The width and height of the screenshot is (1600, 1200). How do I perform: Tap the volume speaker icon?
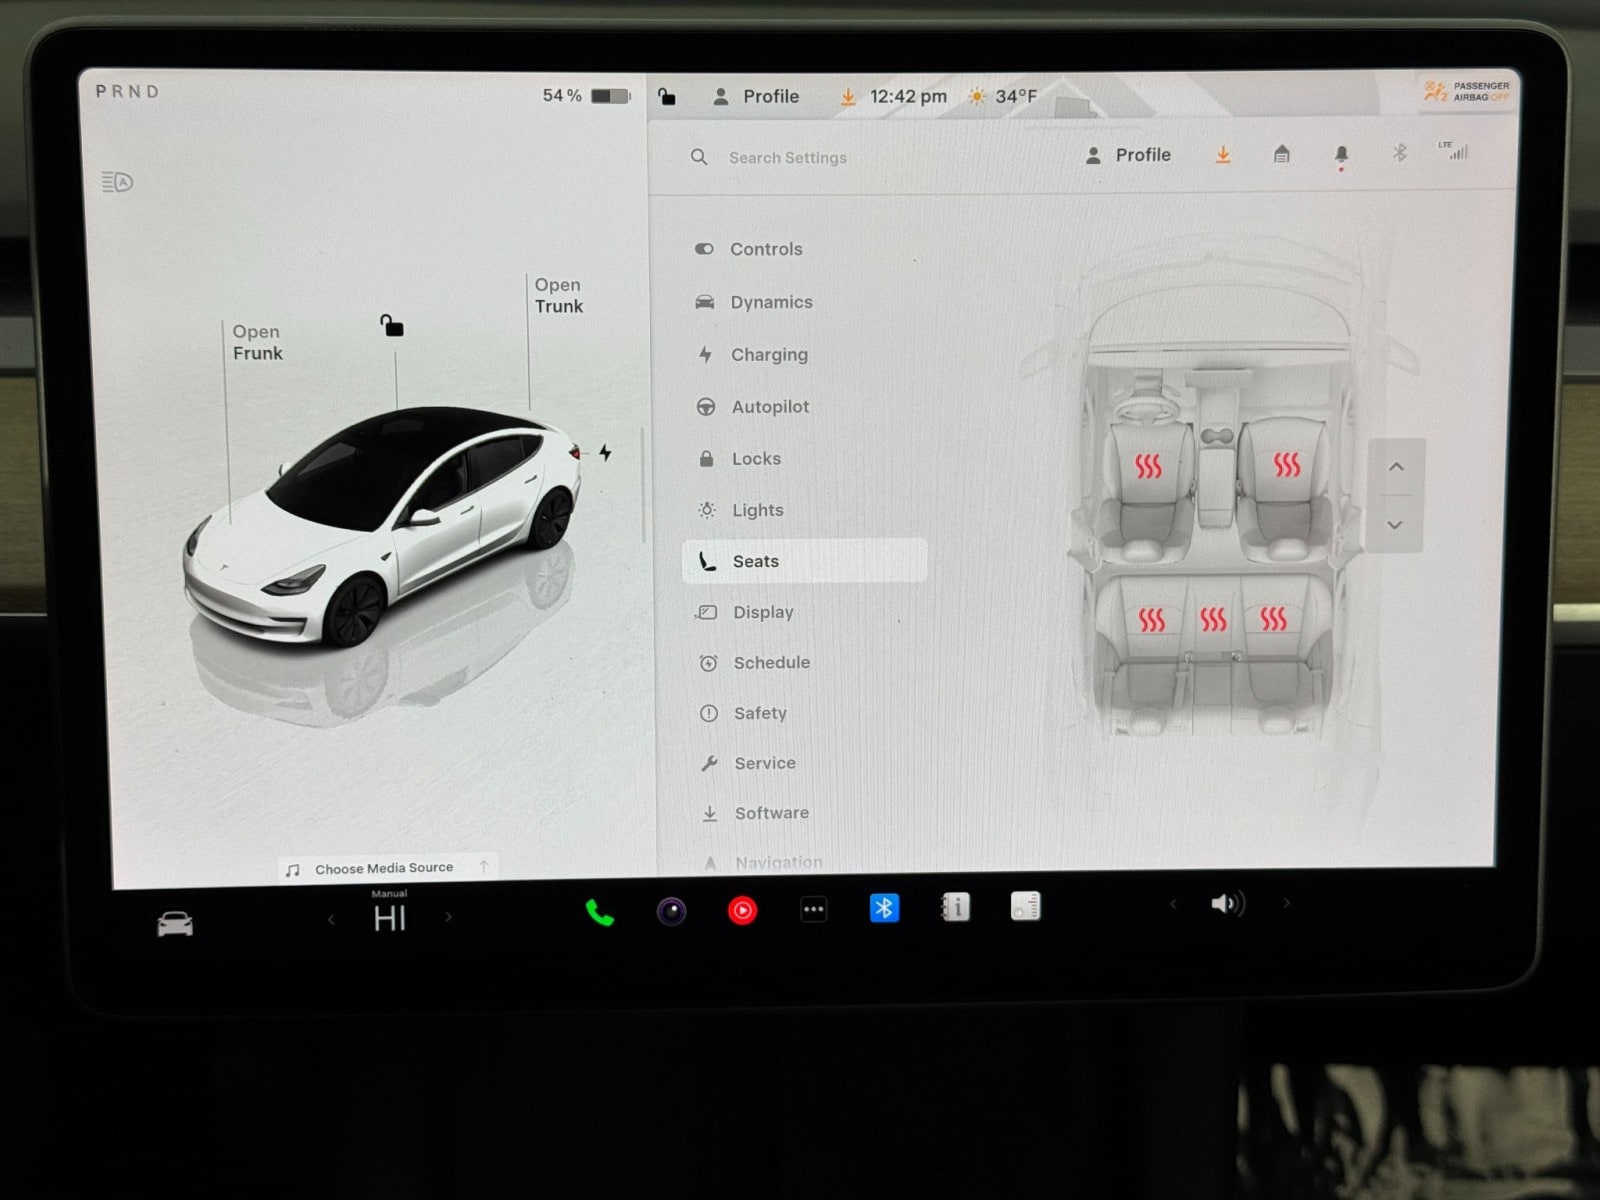(x=1226, y=904)
